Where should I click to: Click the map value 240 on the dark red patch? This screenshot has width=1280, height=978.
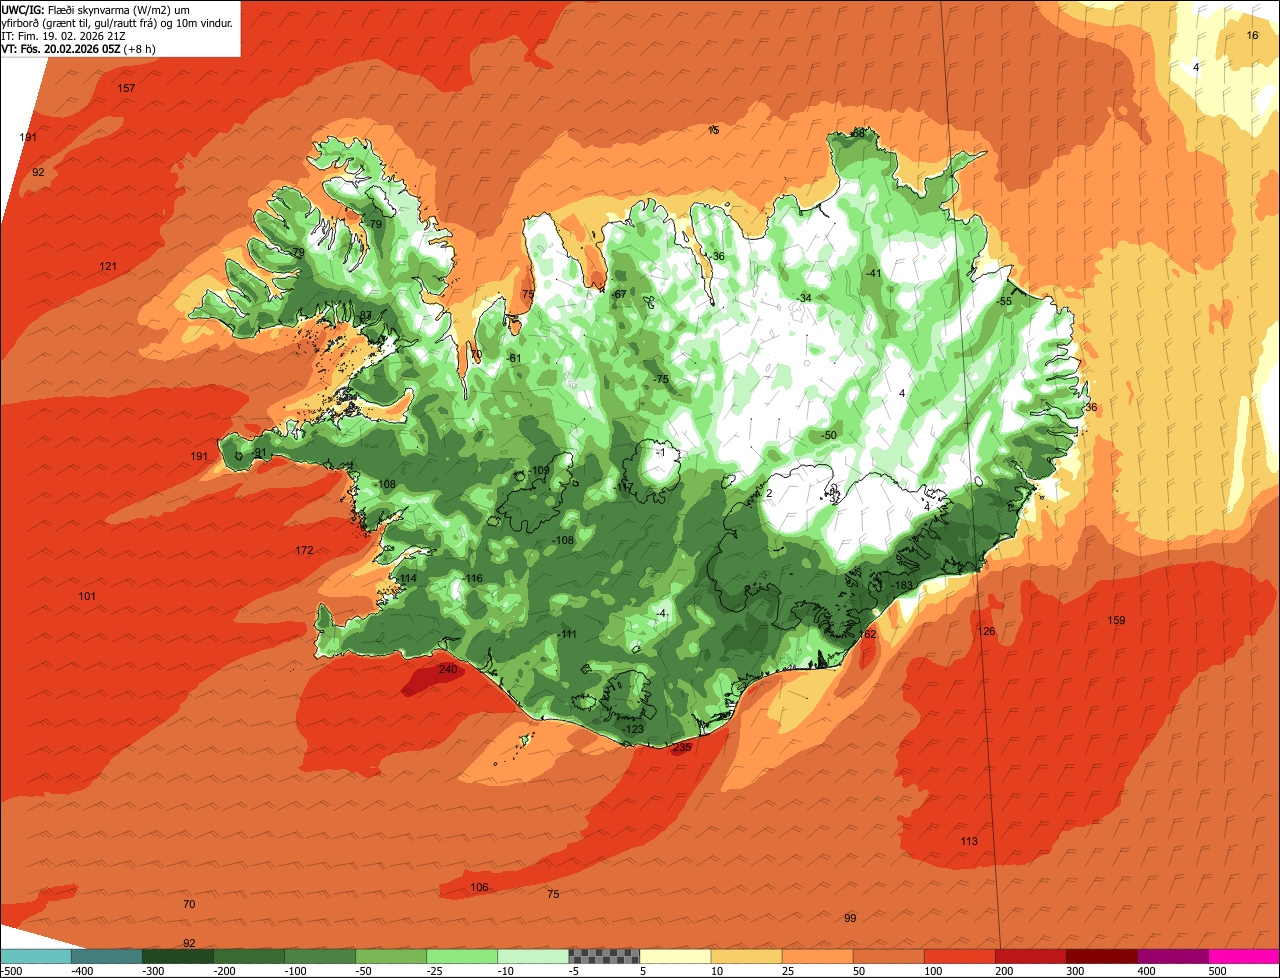pos(448,670)
